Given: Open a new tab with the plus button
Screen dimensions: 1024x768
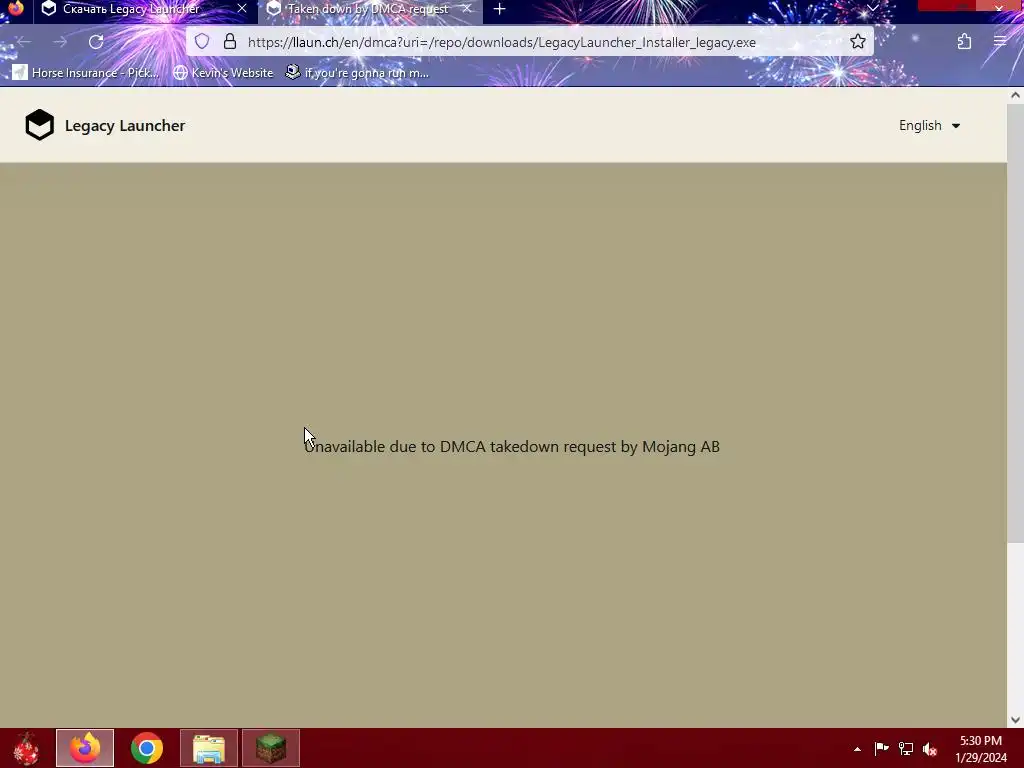Looking at the screenshot, I should (x=500, y=9).
